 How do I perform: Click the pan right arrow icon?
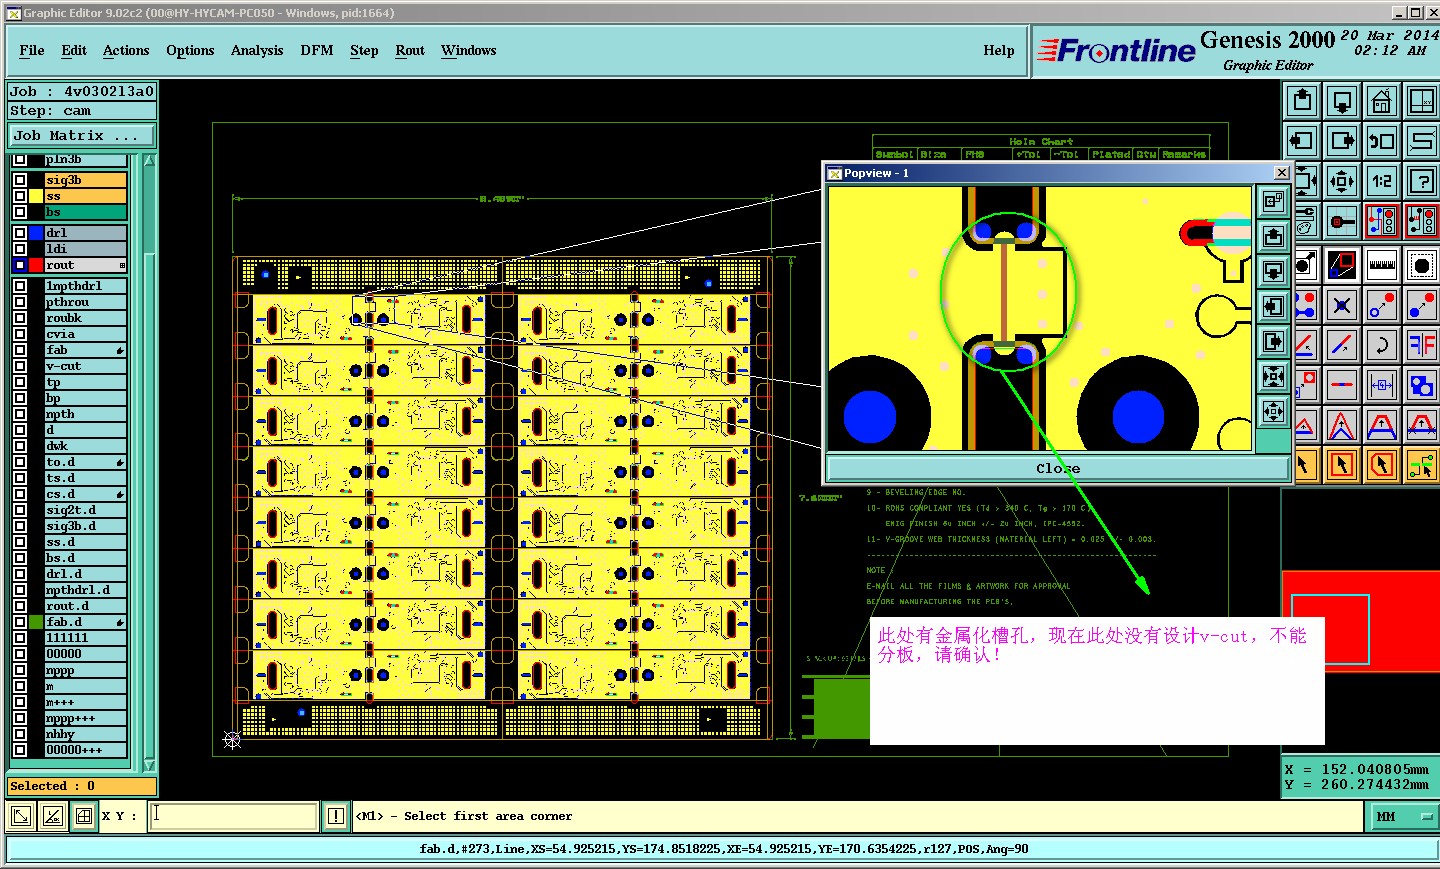click(1342, 141)
